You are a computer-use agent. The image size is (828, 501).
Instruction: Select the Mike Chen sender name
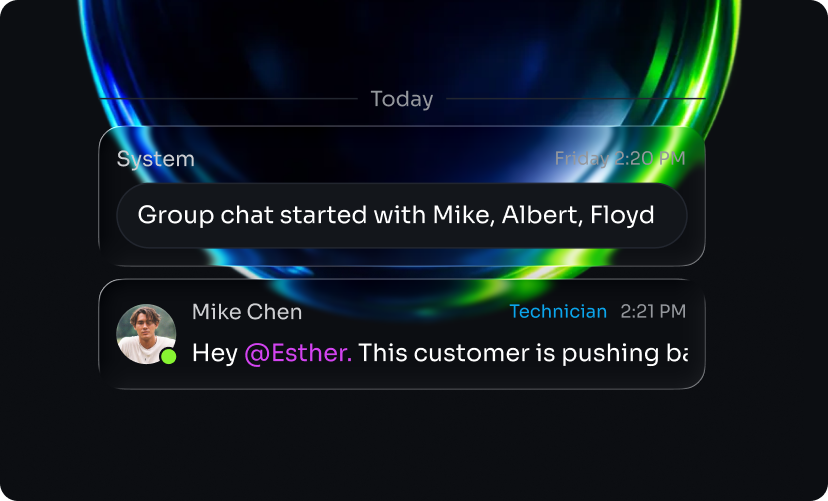247,311
